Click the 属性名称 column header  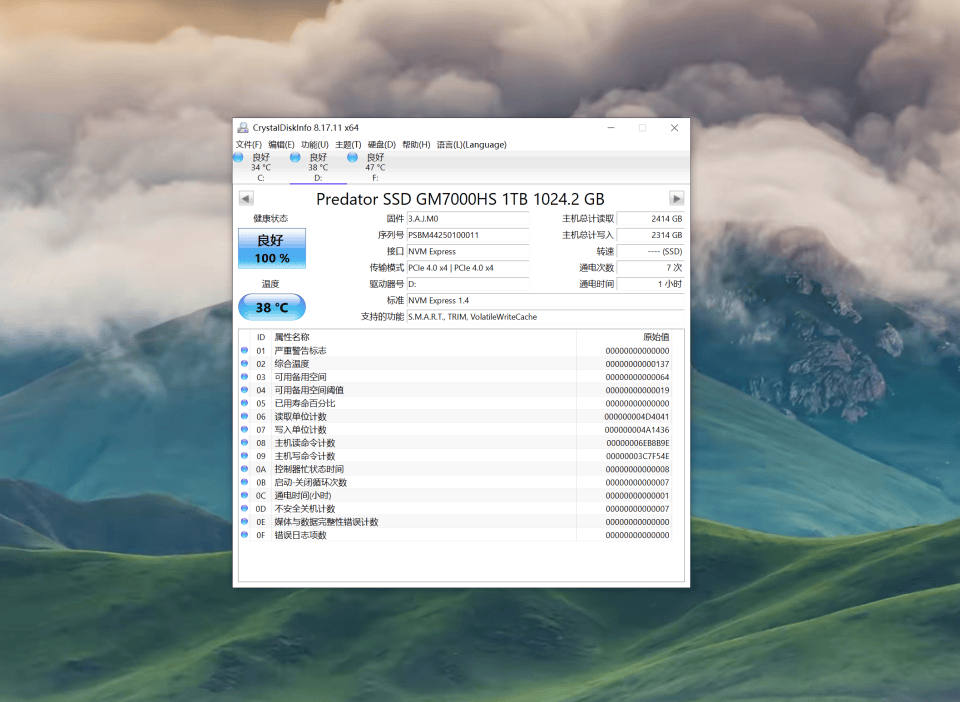point(292,337)
